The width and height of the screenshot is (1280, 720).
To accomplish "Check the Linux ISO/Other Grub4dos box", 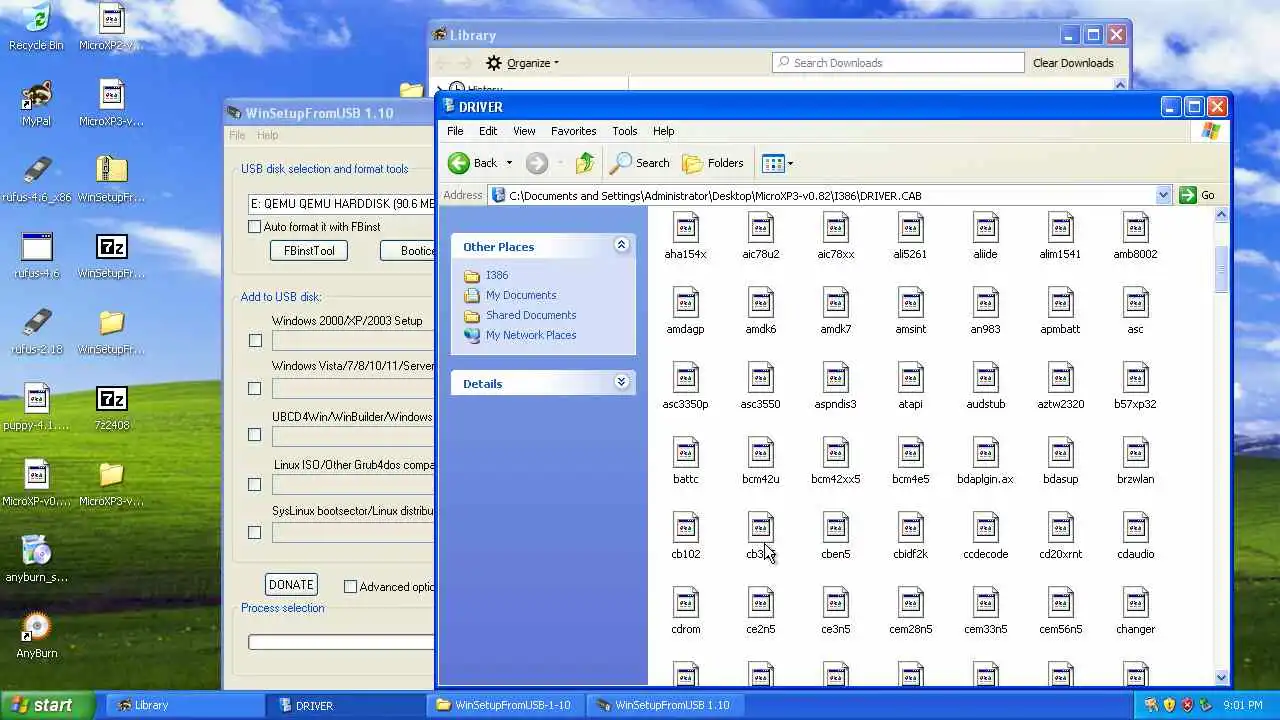I will 255,484.
